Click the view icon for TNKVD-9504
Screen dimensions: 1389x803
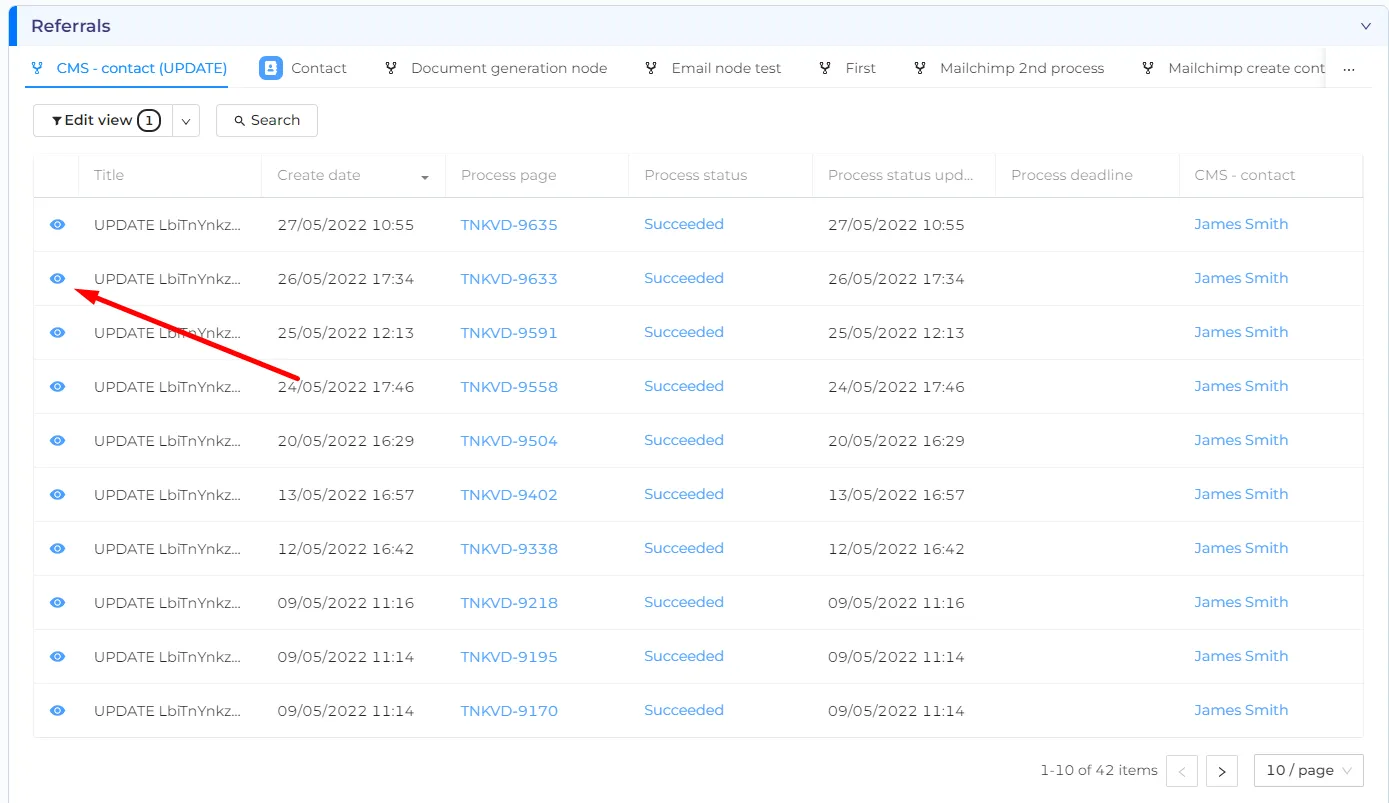(57, 441)
